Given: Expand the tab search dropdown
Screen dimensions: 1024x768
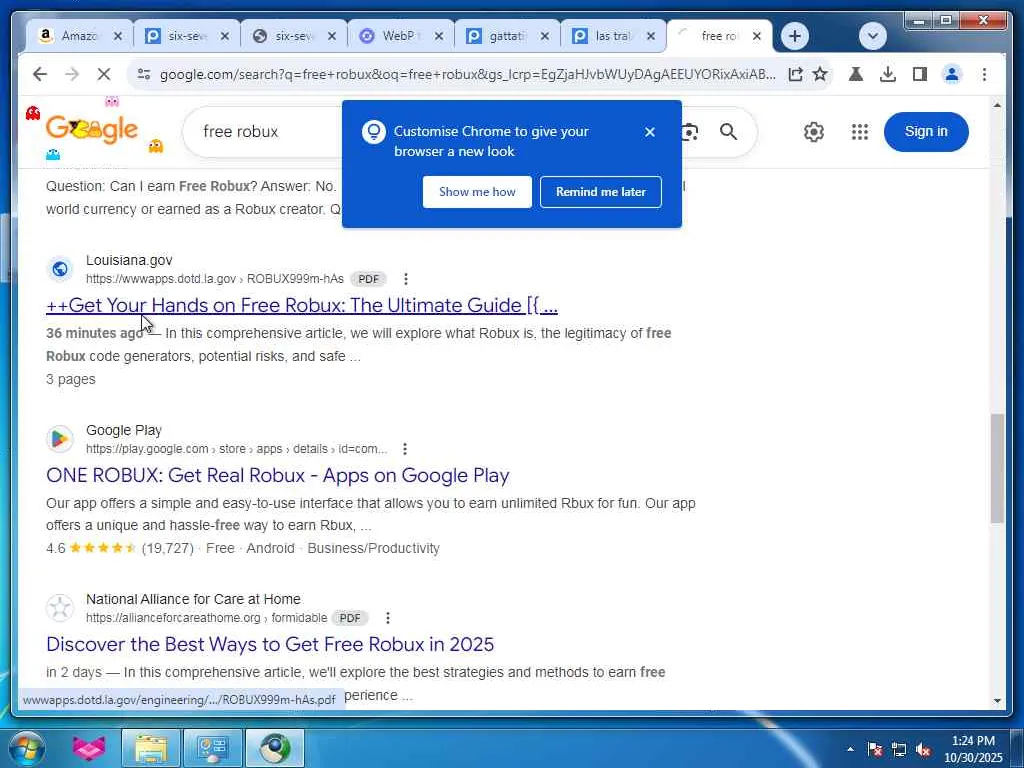Looking at the screenshot, I should coord(872,36).
